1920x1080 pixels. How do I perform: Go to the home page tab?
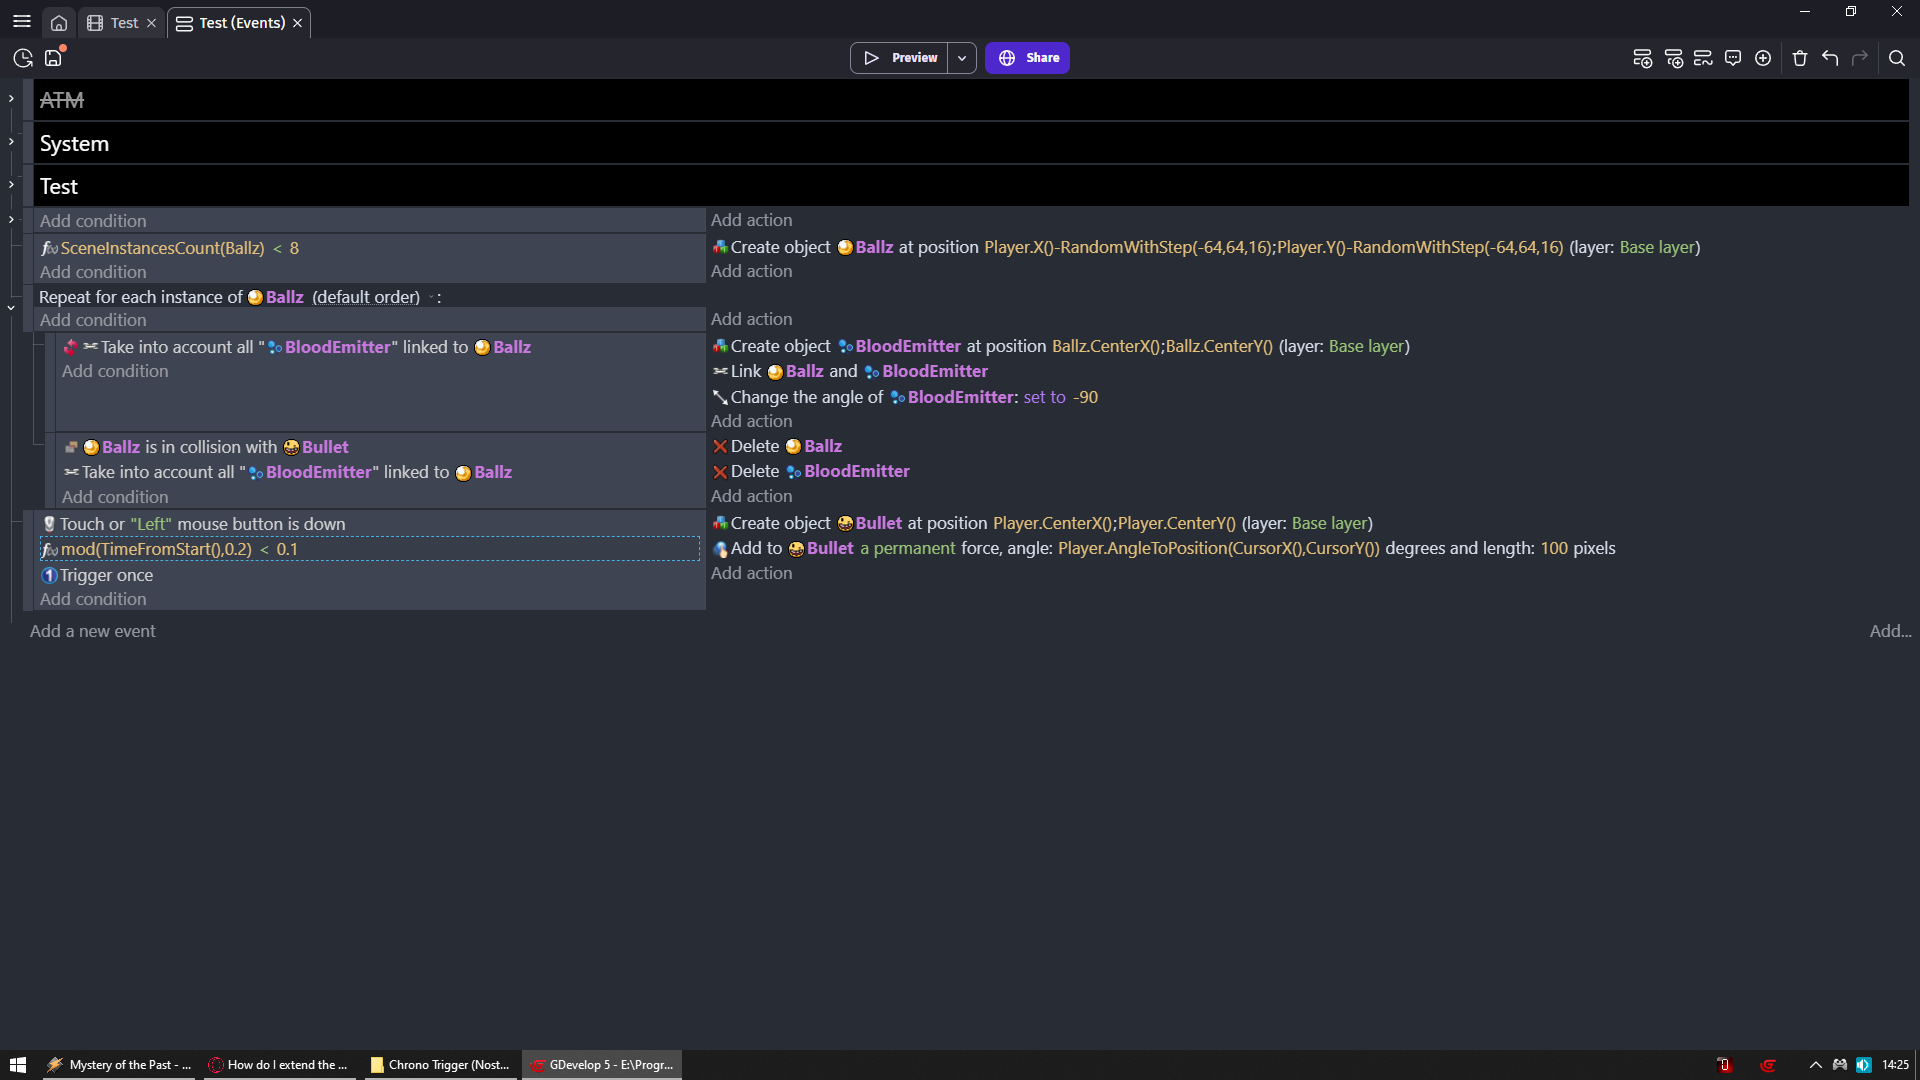(59, 23)
